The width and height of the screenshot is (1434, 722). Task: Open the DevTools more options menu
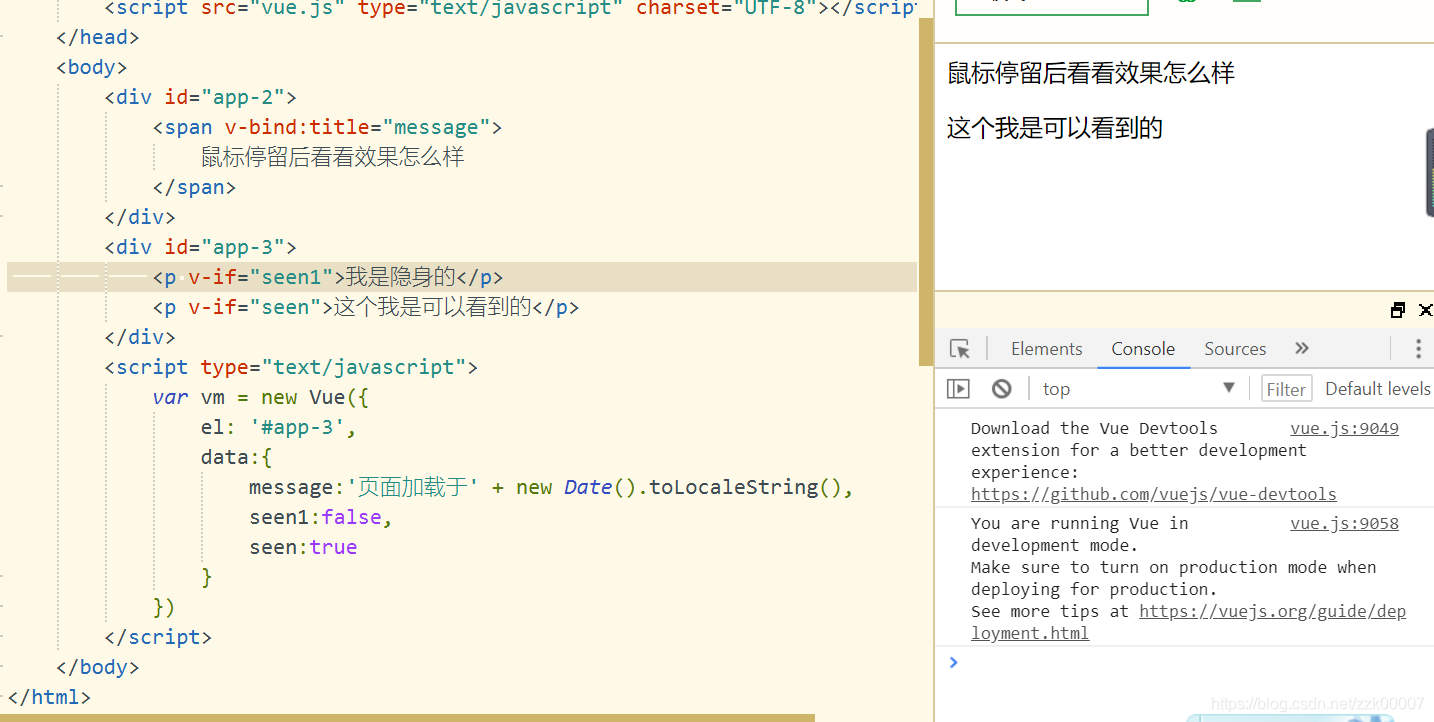pos(1418,349)
